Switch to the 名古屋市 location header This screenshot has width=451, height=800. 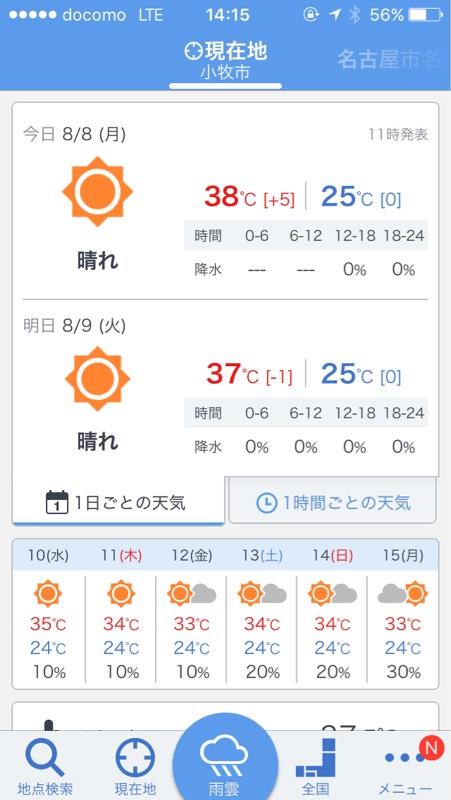point(389,60)
